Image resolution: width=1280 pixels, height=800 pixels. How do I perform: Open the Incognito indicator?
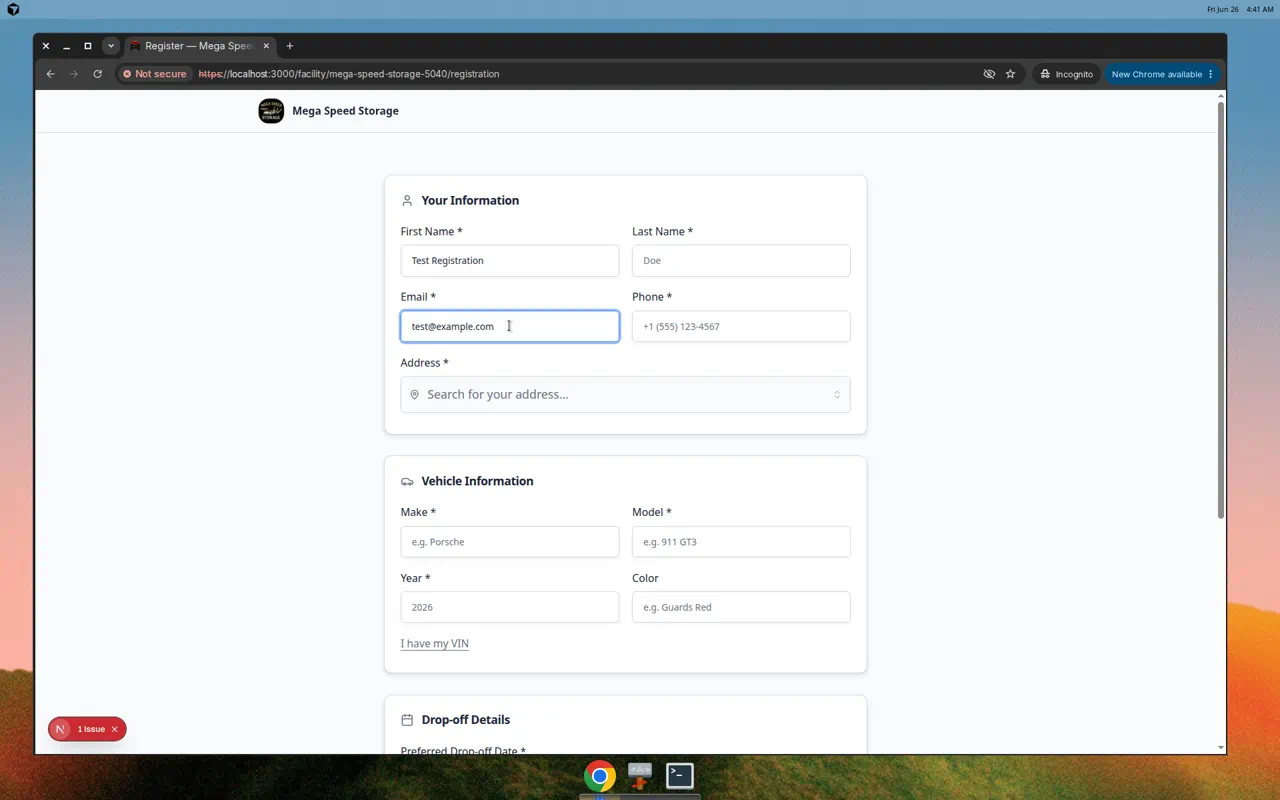1066,74
